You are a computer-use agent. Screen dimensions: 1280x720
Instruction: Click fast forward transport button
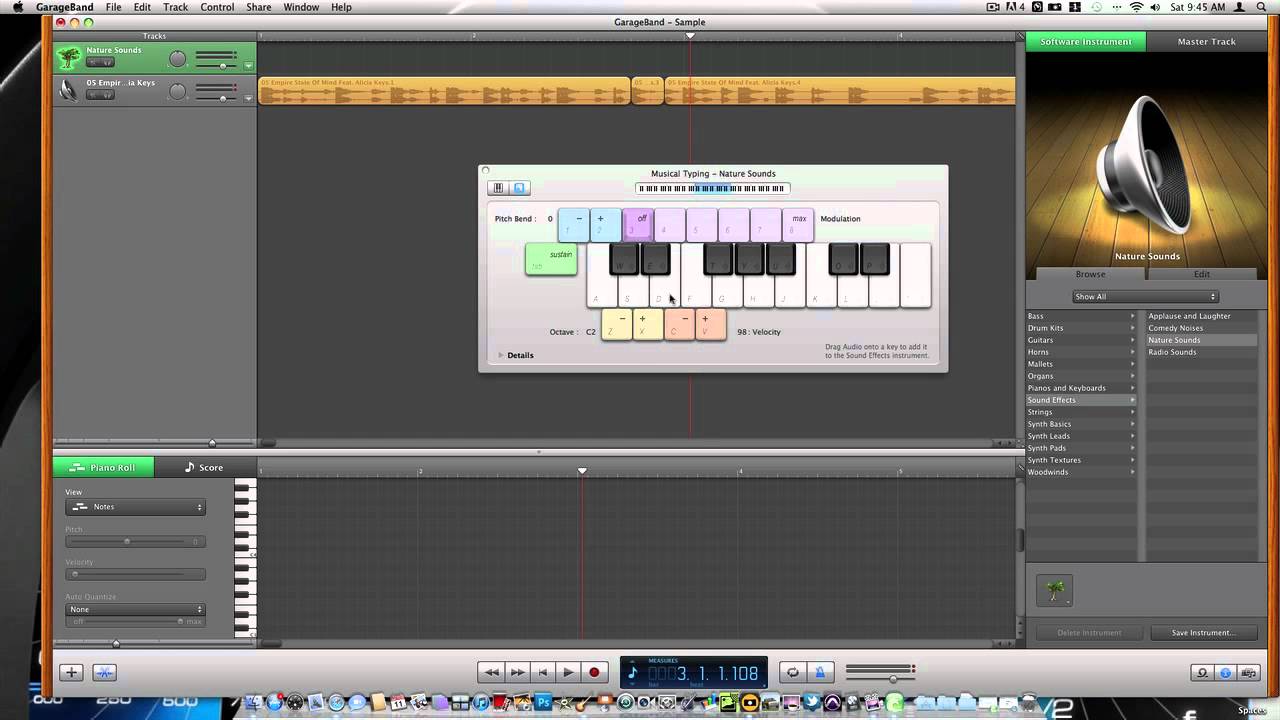coord(517,673)
